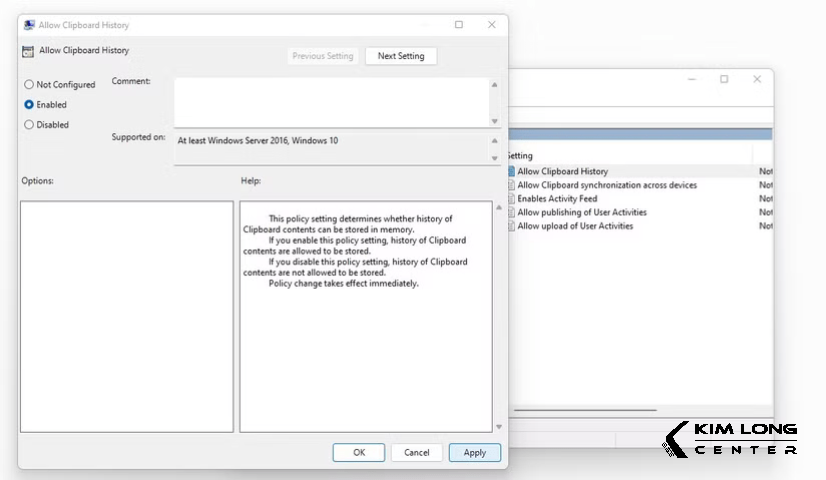826x480 pixels.
Task: Click the Comment box scroll-up arrow
Action: [x=494, y=85]
